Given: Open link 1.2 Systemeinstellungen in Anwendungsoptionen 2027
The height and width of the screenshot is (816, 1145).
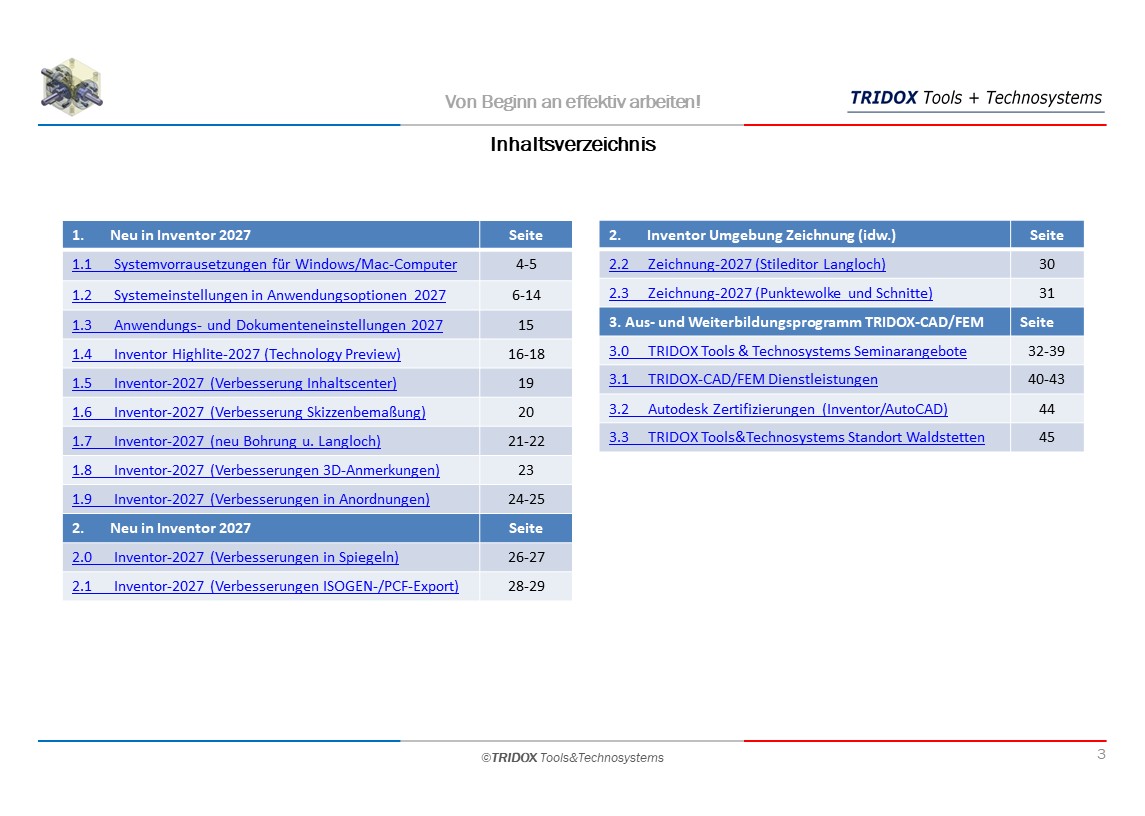Looking at the screenshot, I should [259, 295].
